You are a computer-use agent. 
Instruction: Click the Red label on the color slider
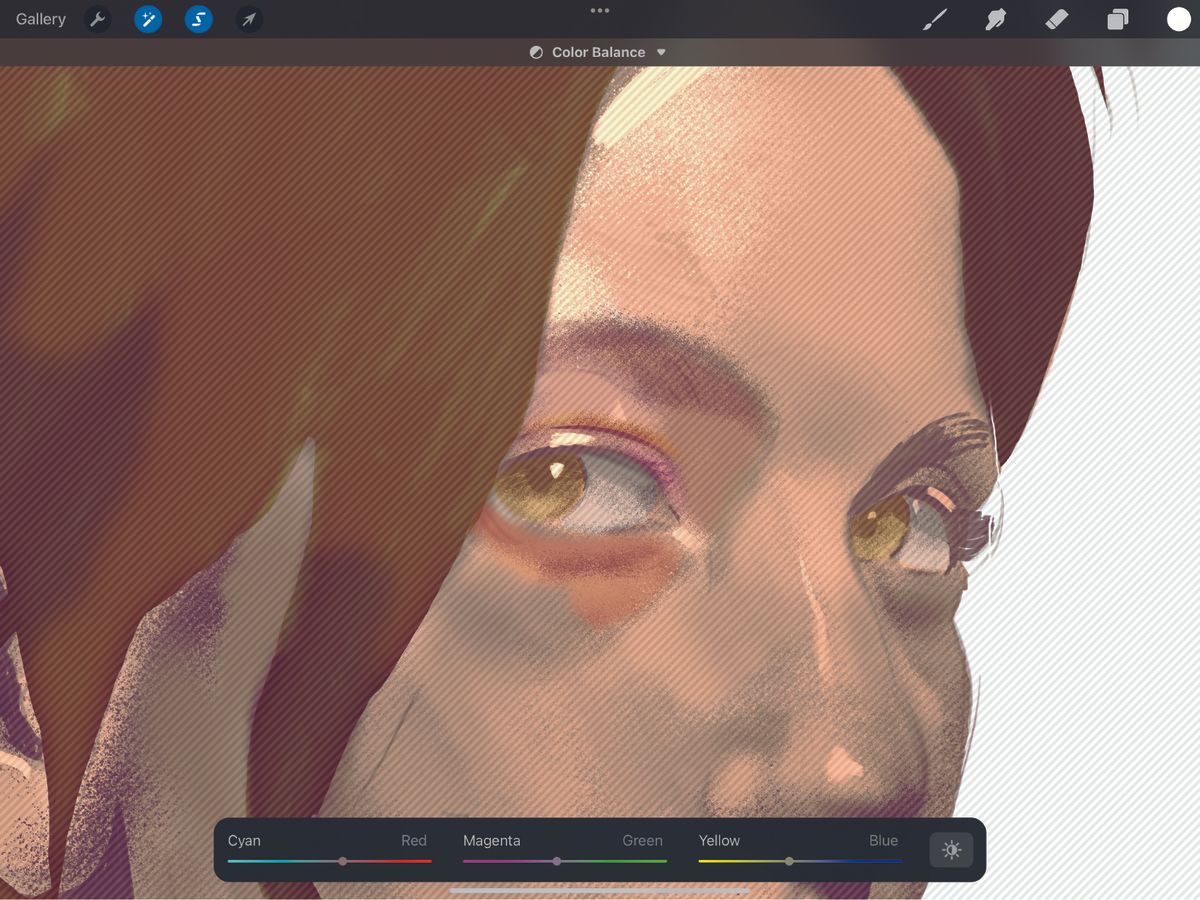coord(413,840)
